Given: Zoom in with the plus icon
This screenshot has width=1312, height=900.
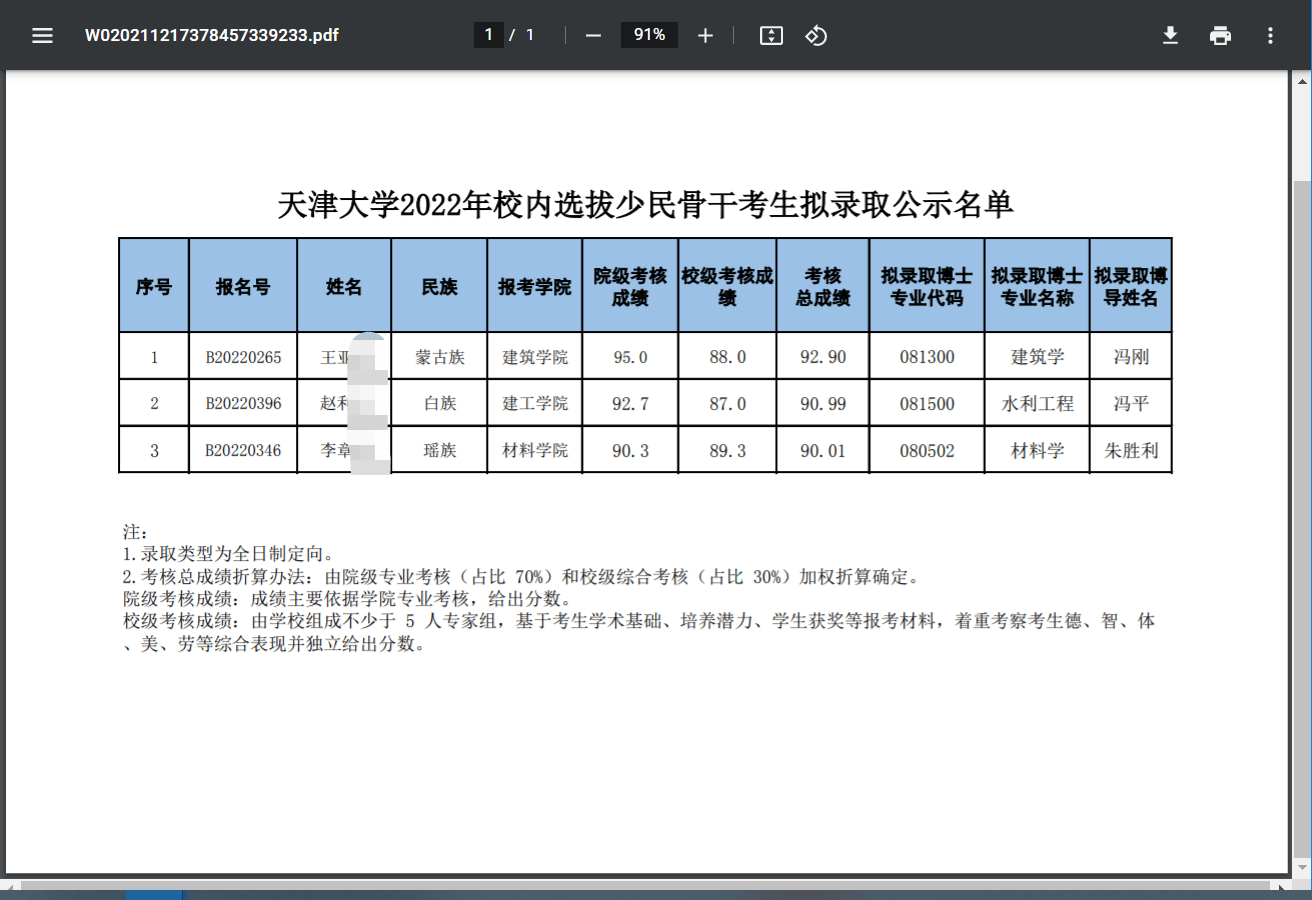Looking at the screenshot, I should (705, 36).
